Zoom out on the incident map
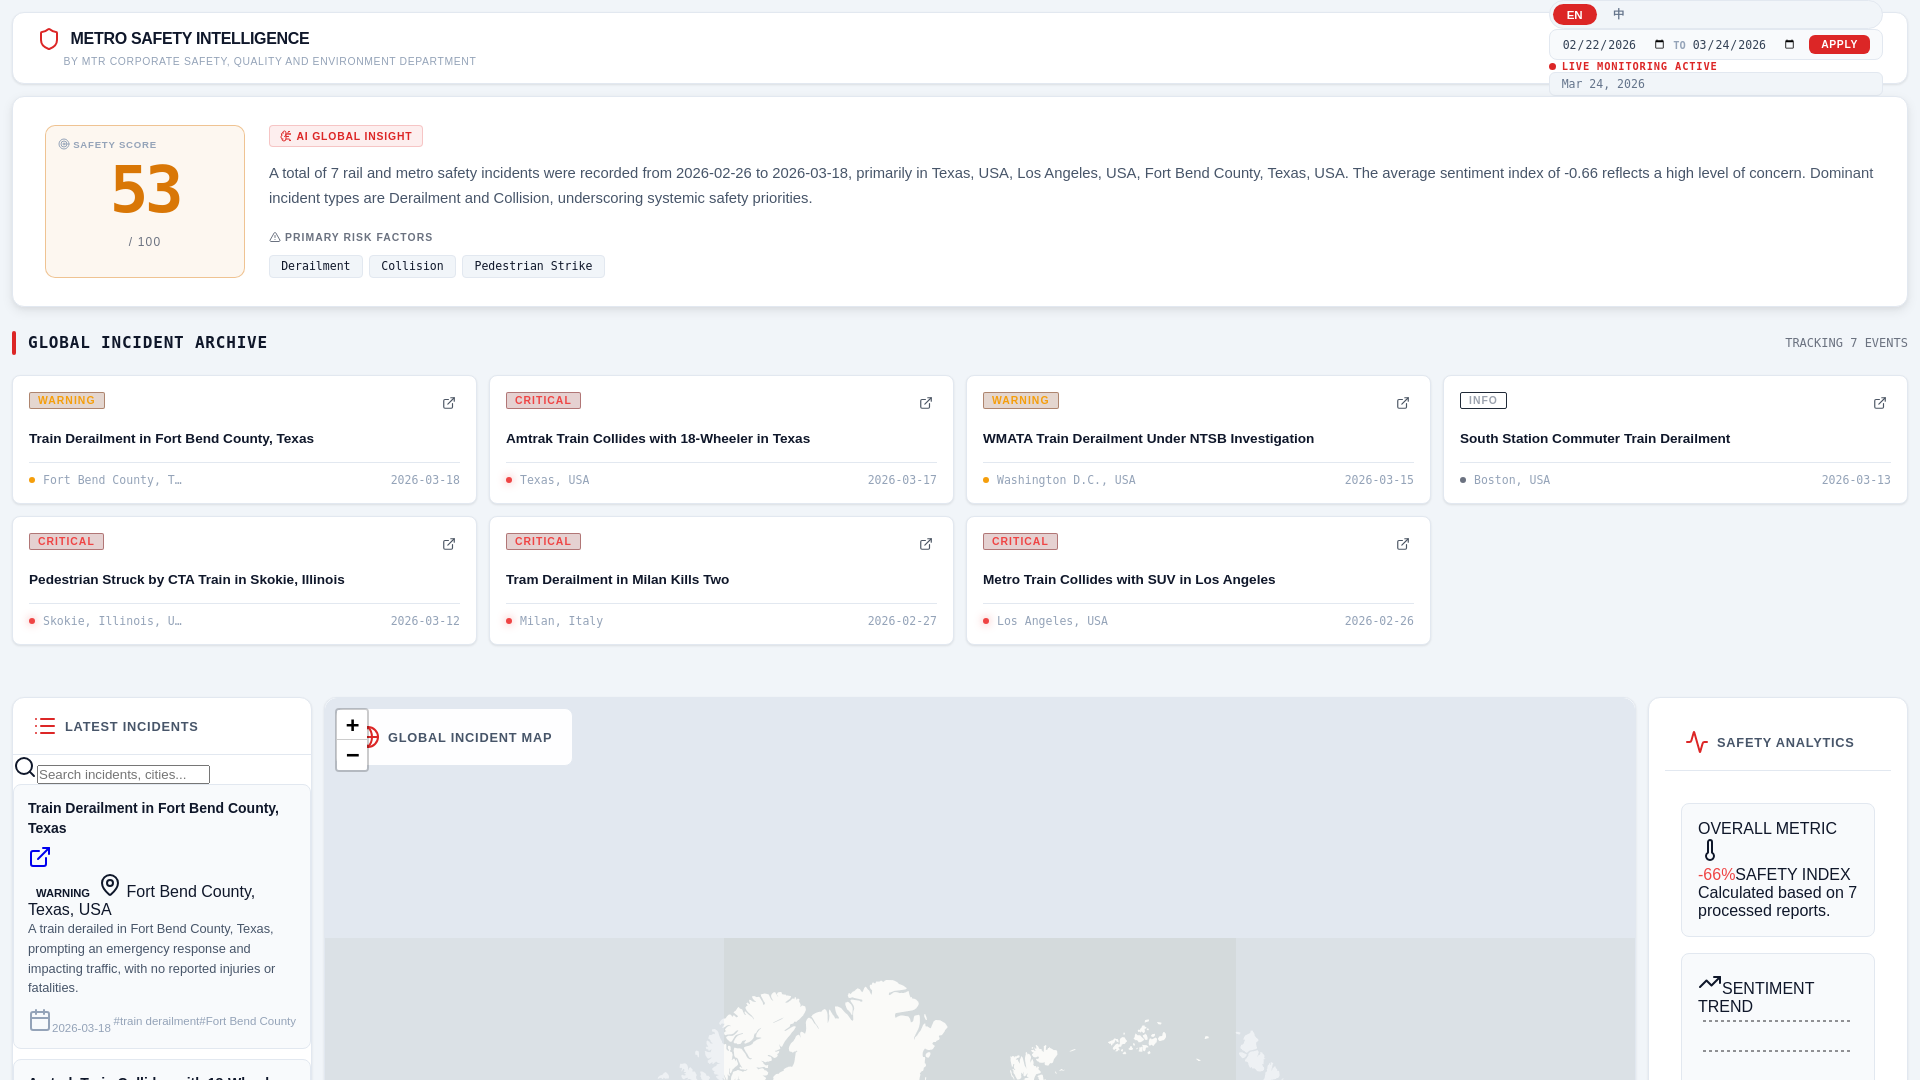This screenshot has width=1920, height=1080. 352,755
